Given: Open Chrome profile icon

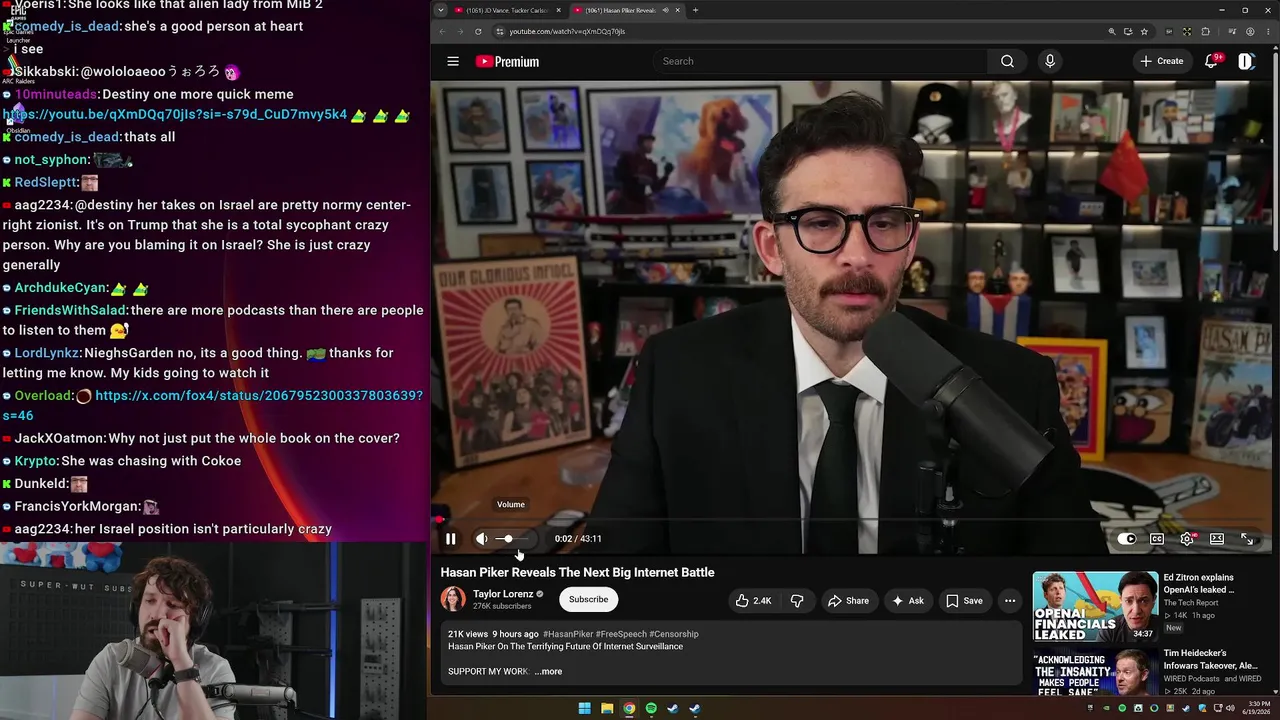Looking at the screenshot, I should pyautogui.click(x=1250, y=31).
